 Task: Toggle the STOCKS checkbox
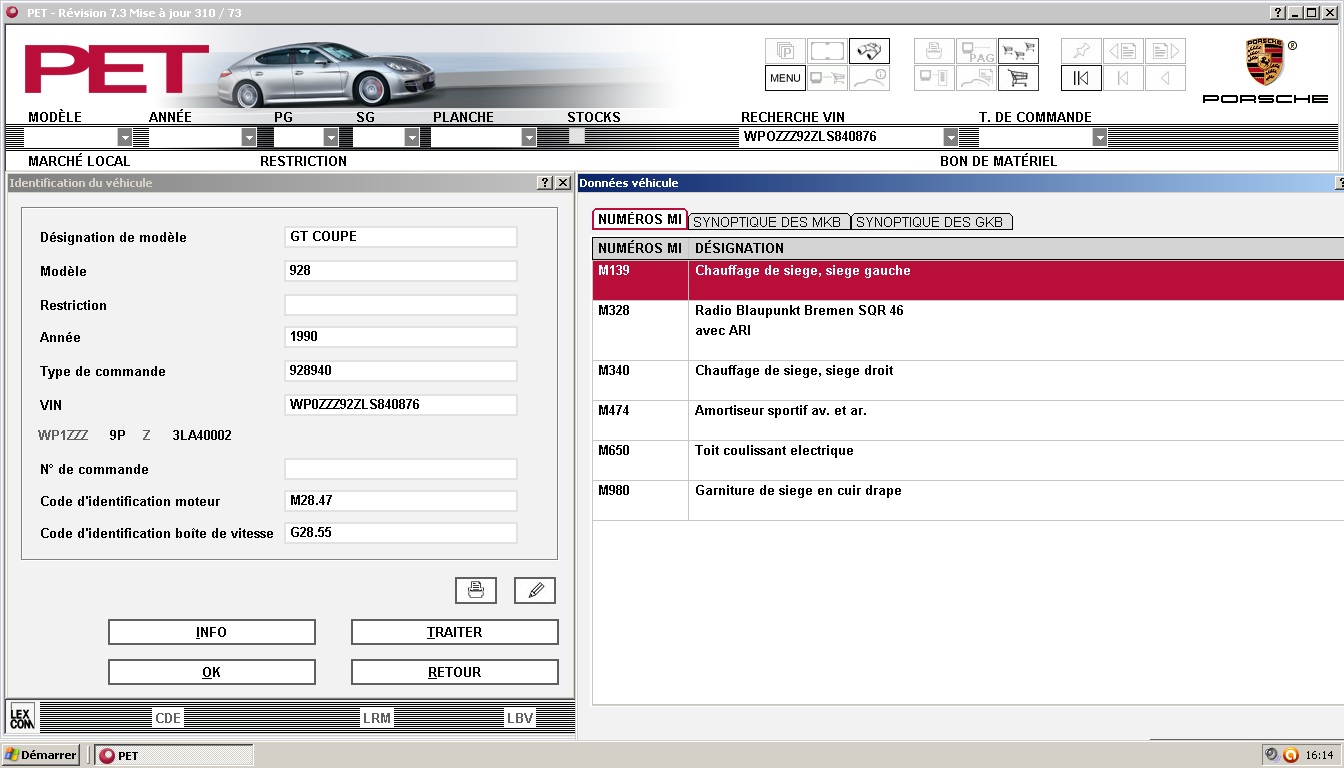point(577,136)
